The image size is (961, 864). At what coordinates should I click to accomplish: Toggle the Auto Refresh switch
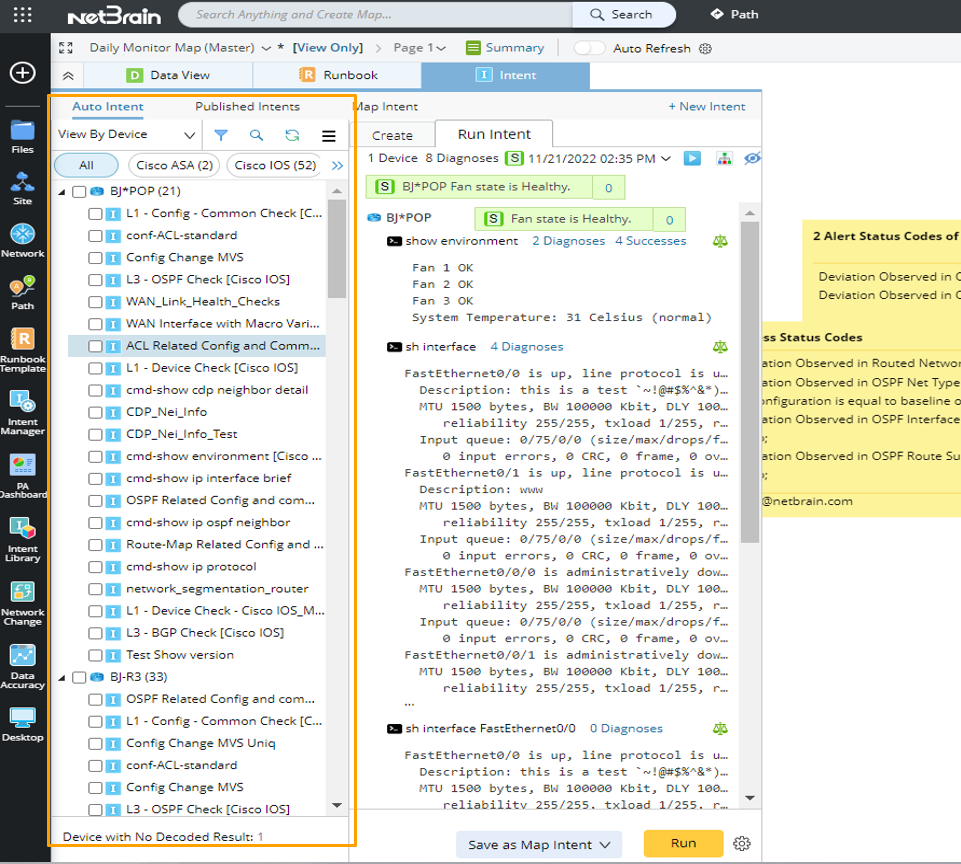(x=589, y=48)
